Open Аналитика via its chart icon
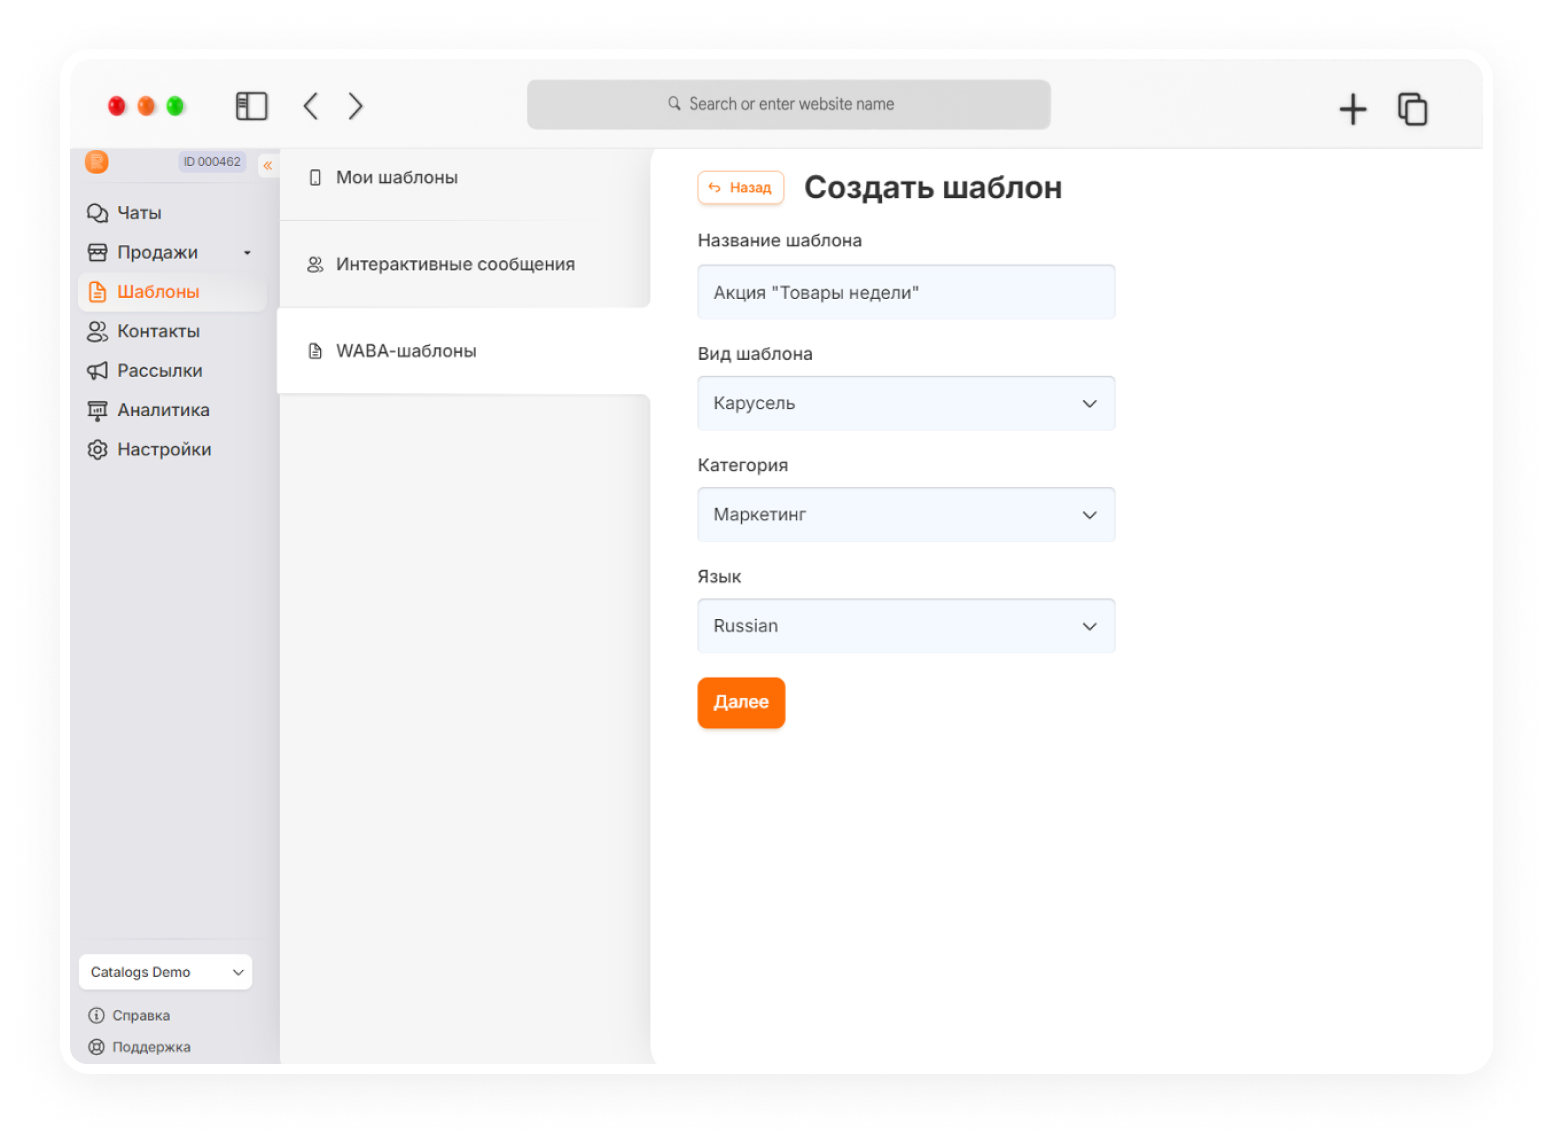Screen dimensions: 1553x1145 pos(97,410)
